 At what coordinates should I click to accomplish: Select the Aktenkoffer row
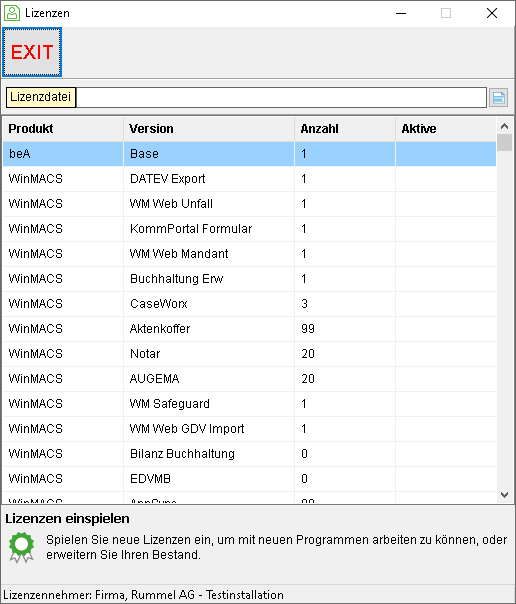click(250, 329)
